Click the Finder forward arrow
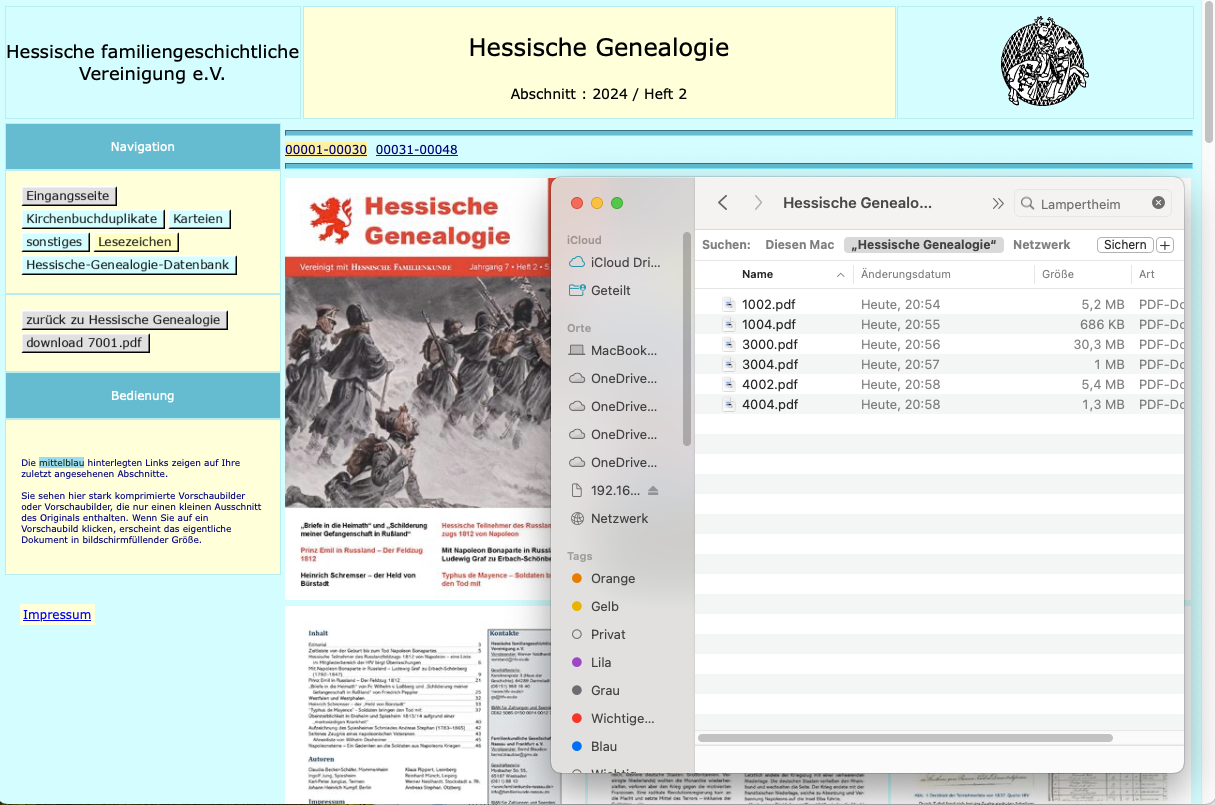1215x805 pixels. coord(758,203)
